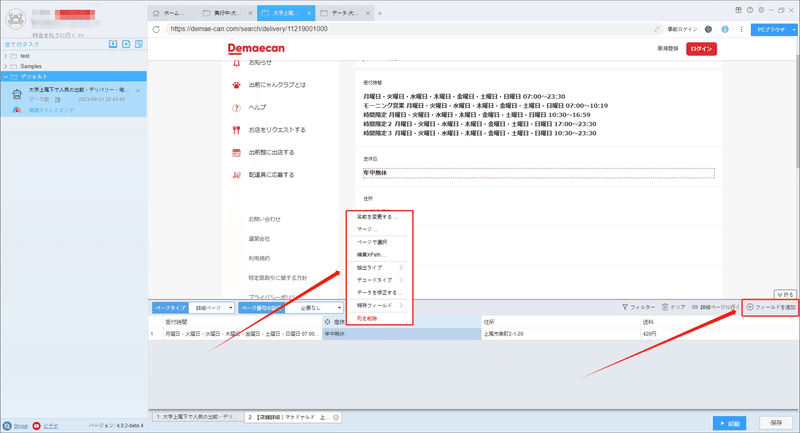
Task: Choose データを修正する in context menu
Action: (379, 293)
